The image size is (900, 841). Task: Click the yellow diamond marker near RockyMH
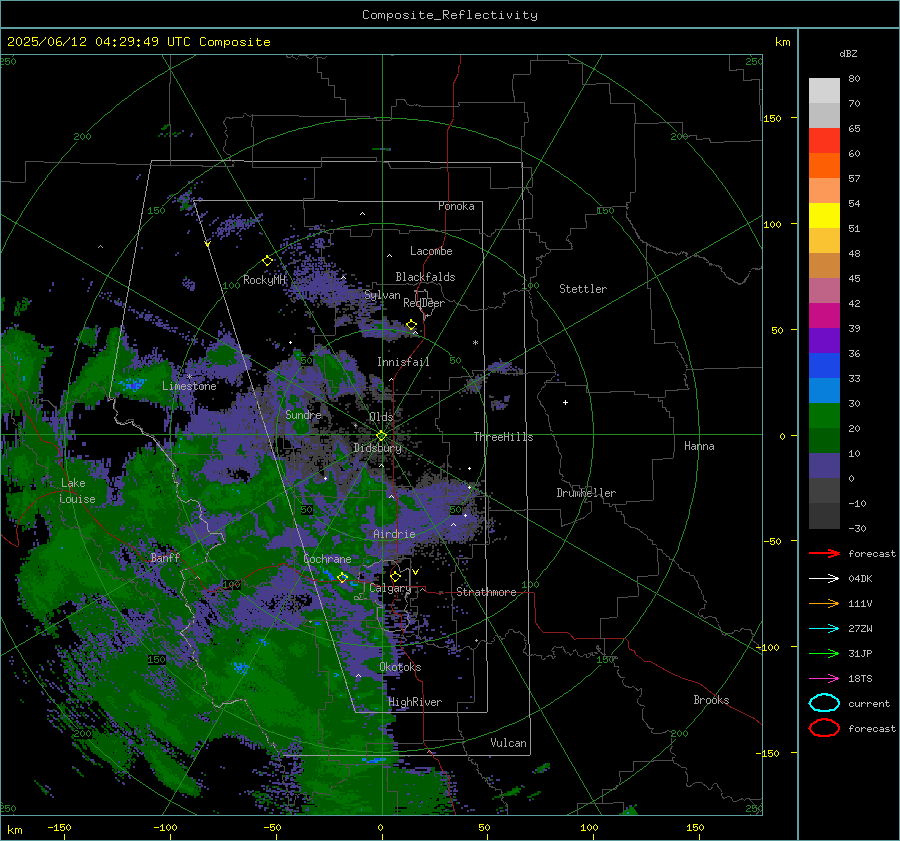267,261
